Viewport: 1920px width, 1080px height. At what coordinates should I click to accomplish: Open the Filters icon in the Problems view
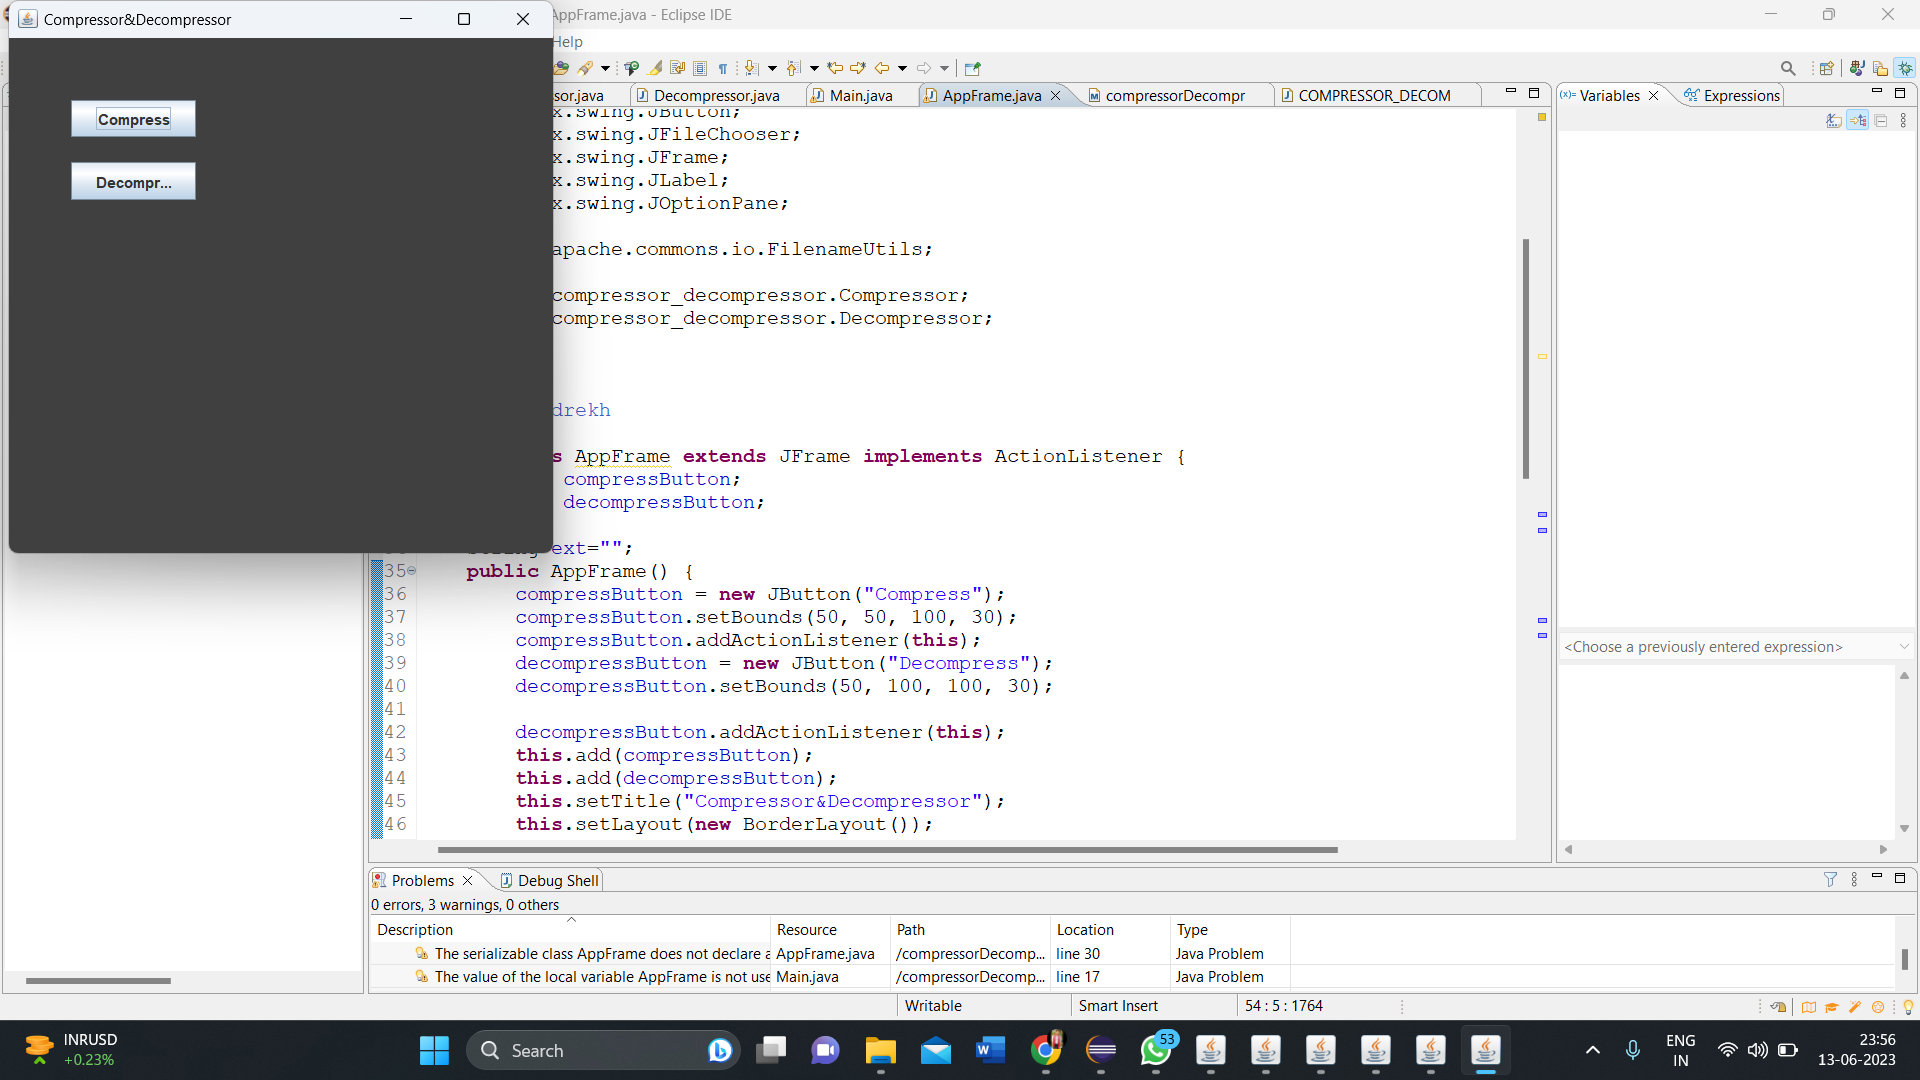click(x=1831, y=880)
